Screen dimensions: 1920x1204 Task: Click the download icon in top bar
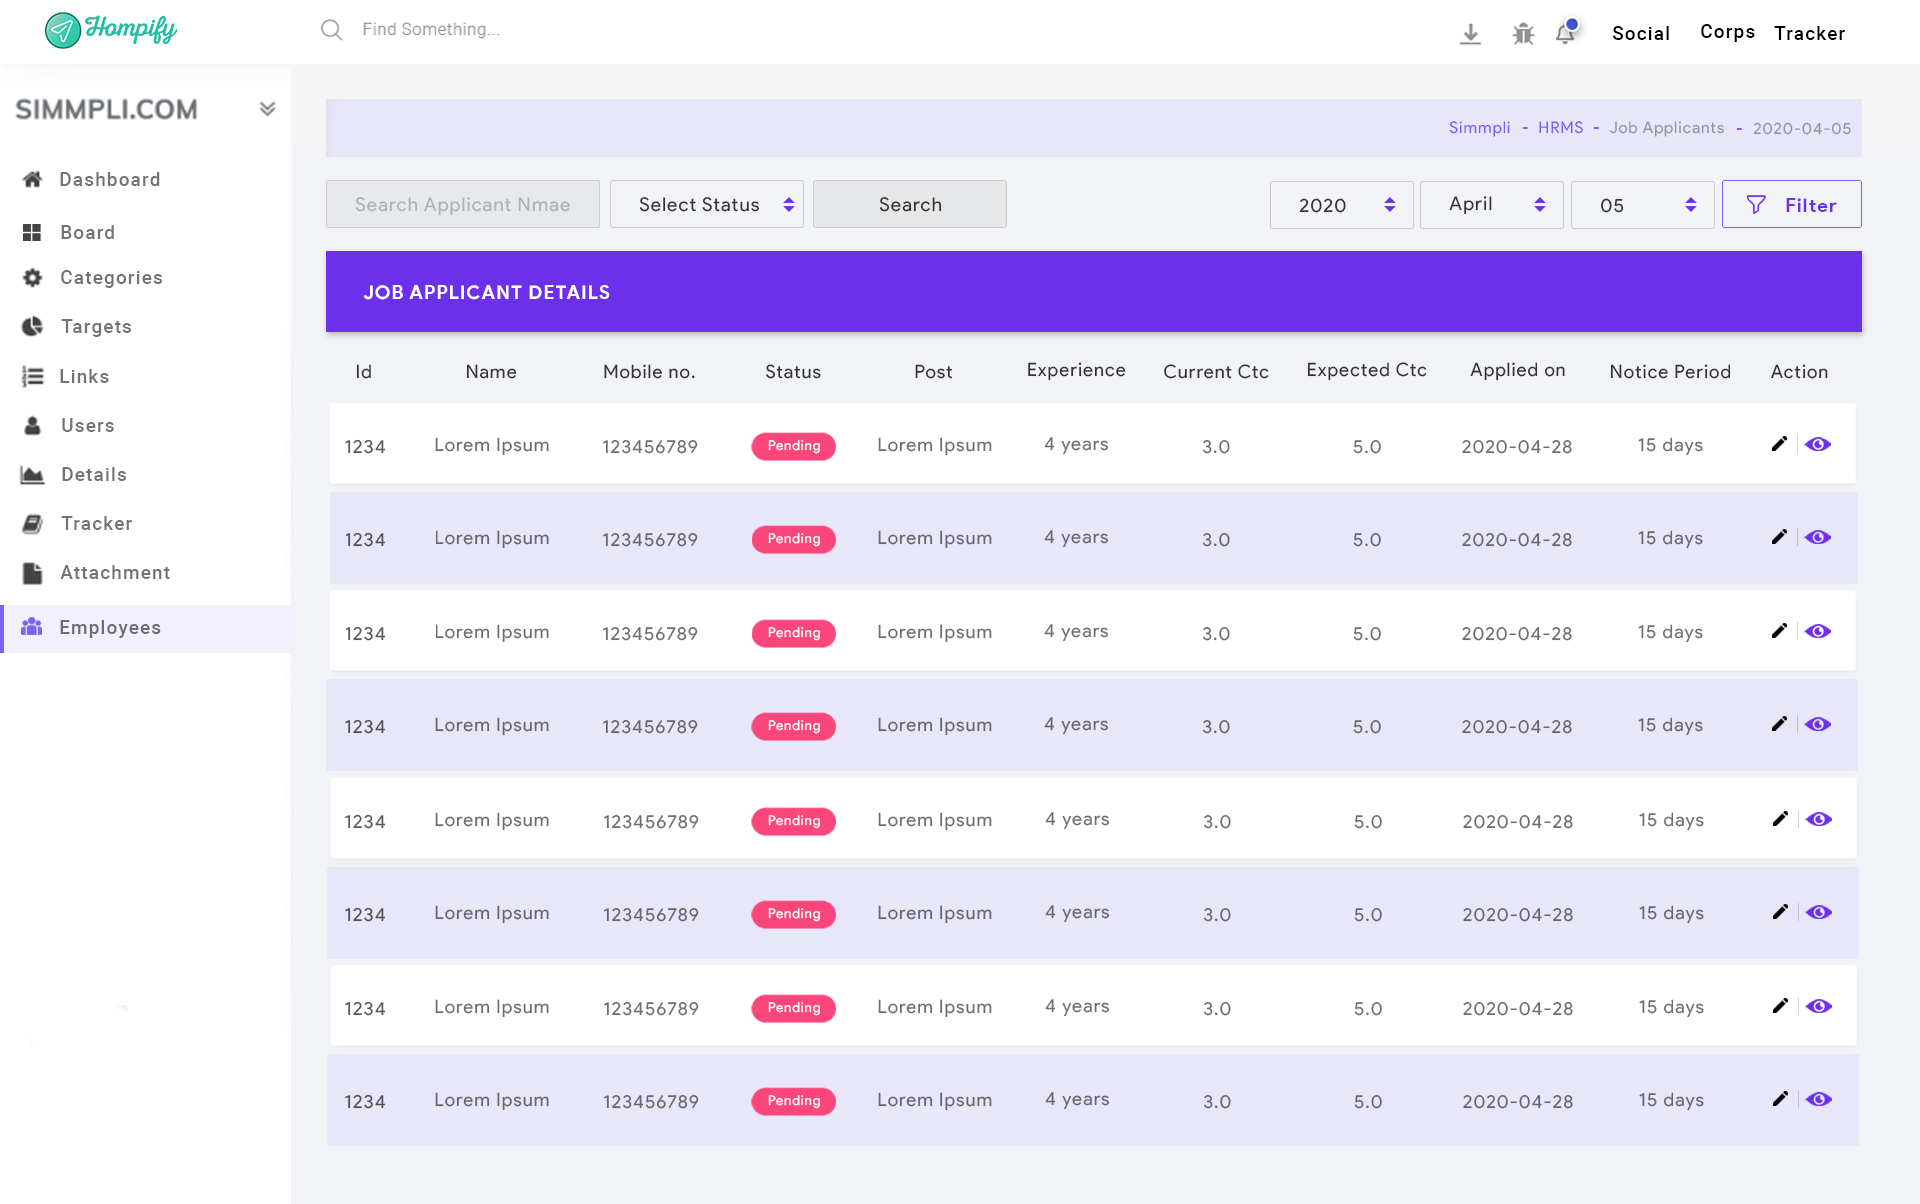(x=1470, y=34)
